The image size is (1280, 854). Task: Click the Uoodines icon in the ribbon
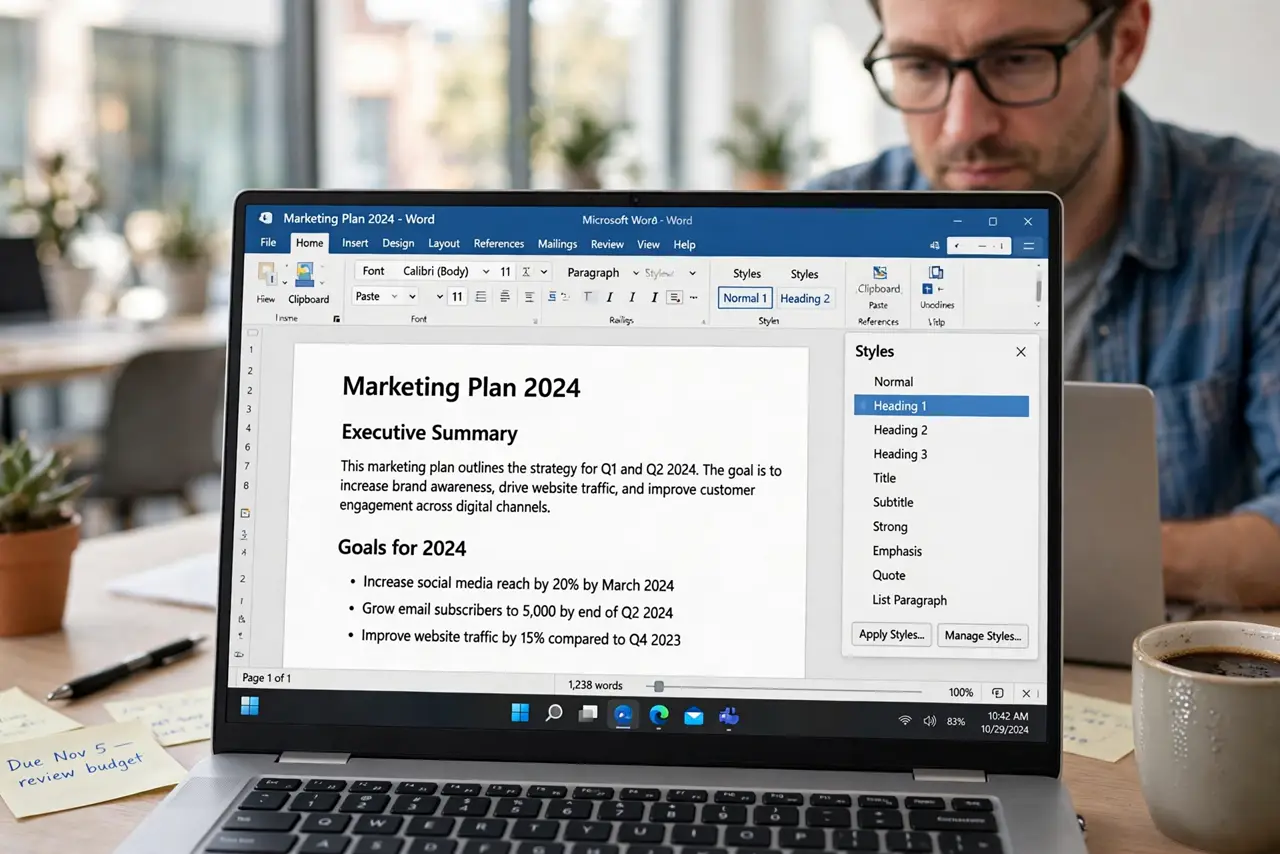[936, 272]
